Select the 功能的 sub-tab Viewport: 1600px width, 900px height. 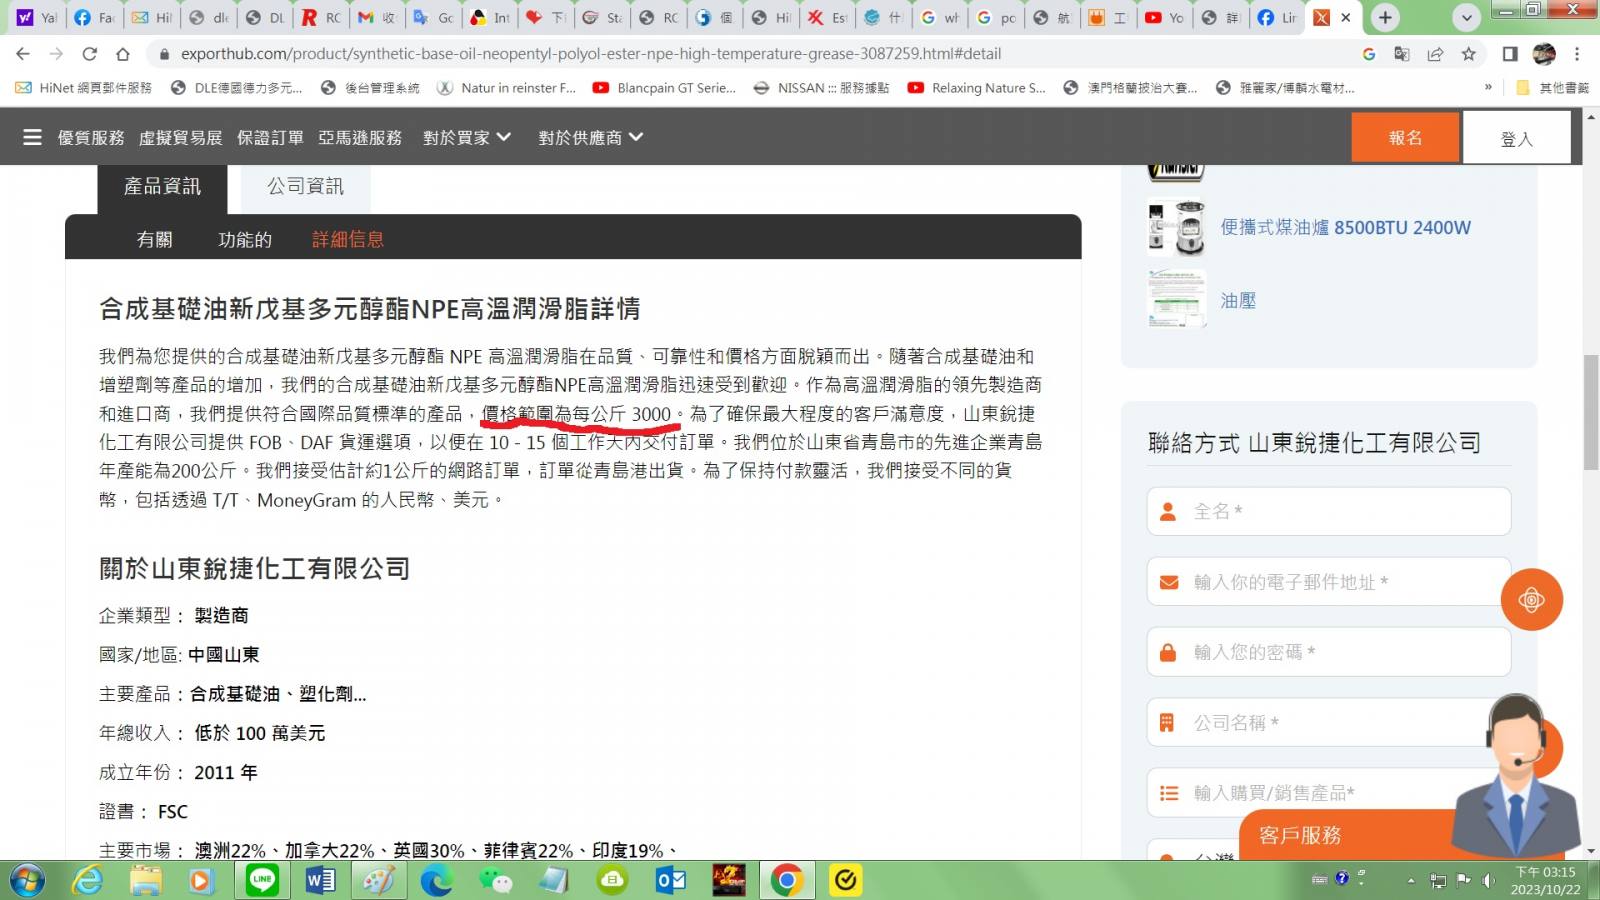point(245,239)
